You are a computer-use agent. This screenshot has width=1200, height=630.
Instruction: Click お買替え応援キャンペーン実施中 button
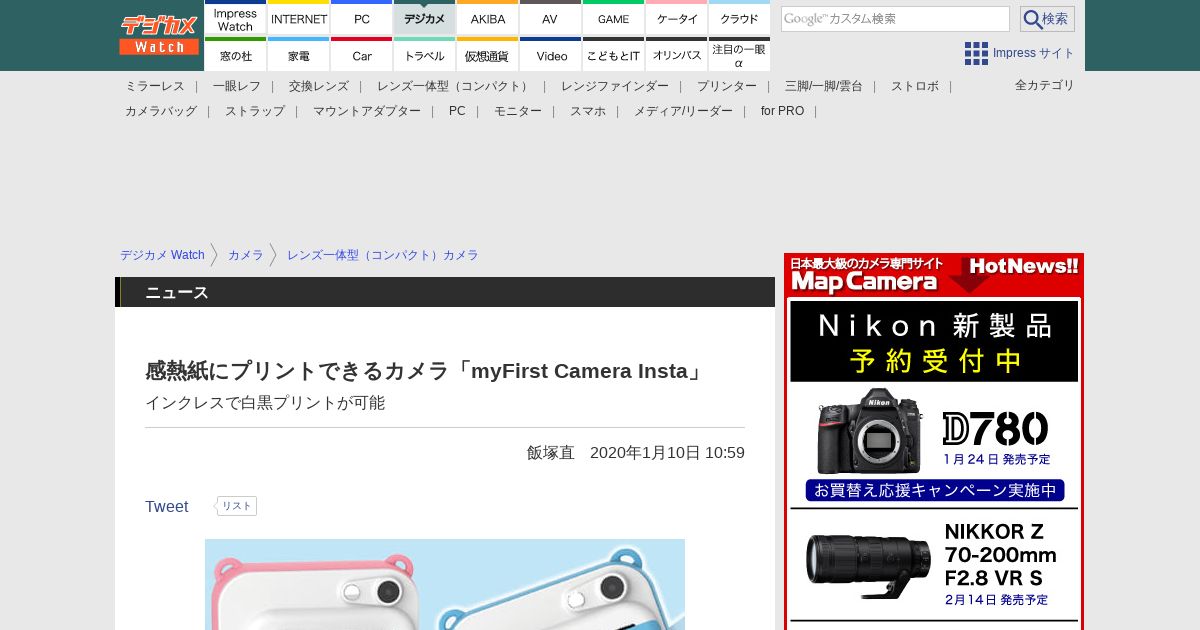coord(935,490)
